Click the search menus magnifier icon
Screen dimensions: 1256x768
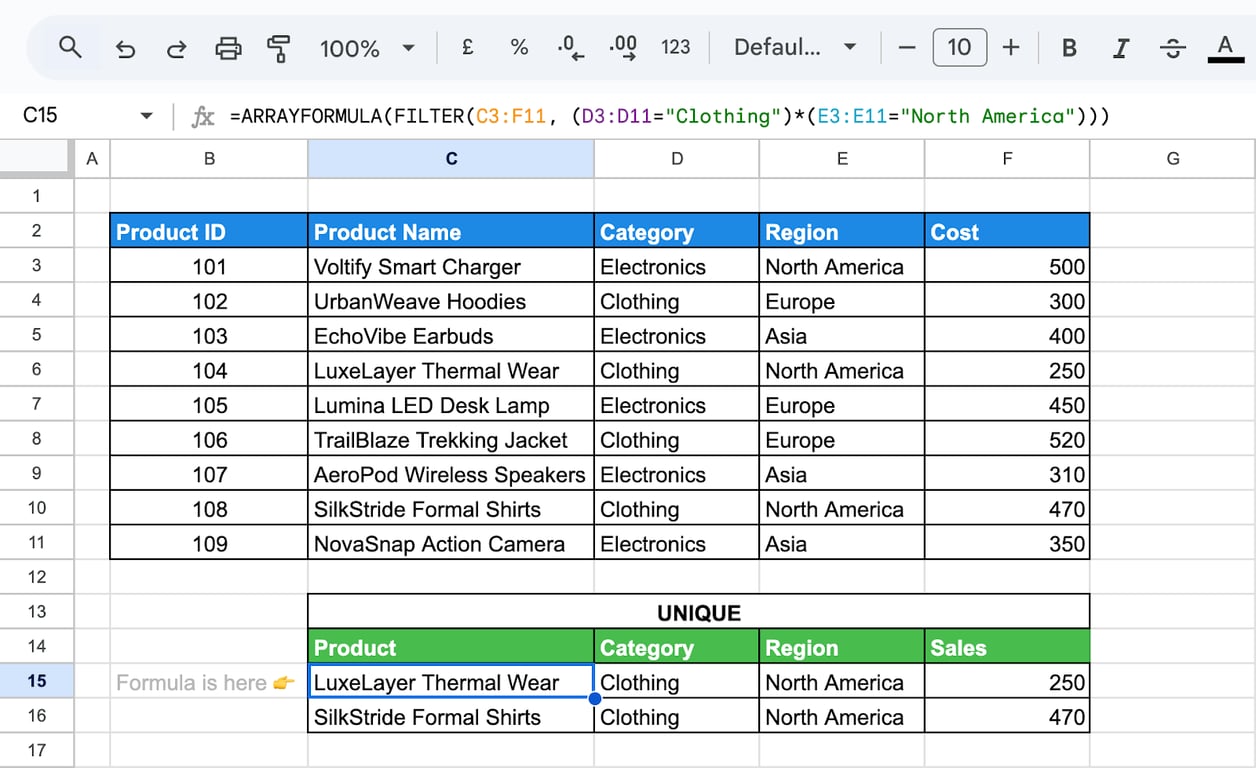click(x=69, y=47)
